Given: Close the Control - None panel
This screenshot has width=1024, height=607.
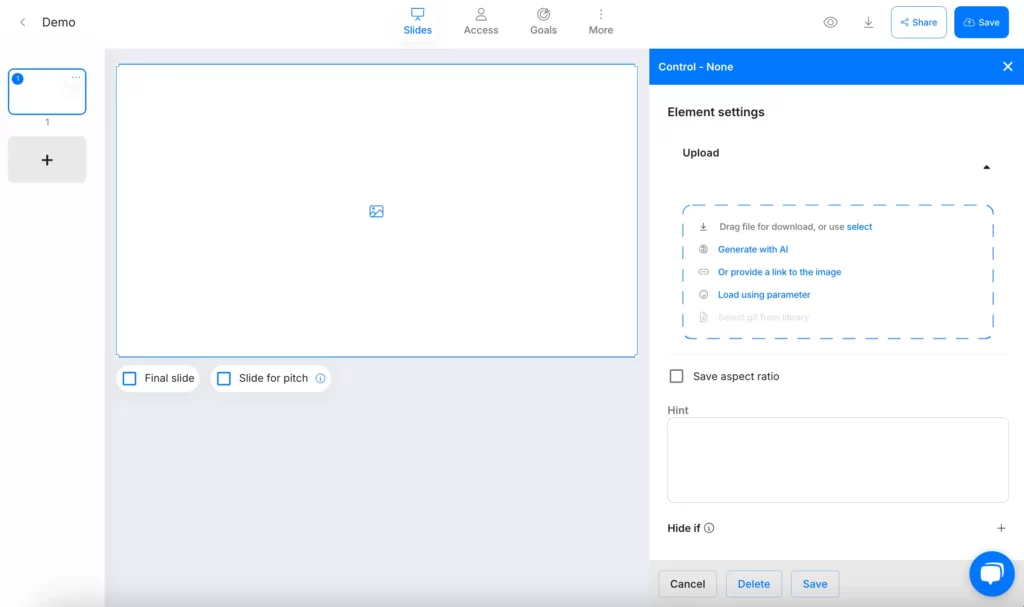Looking at the screenshot, I should (1007, 67).
